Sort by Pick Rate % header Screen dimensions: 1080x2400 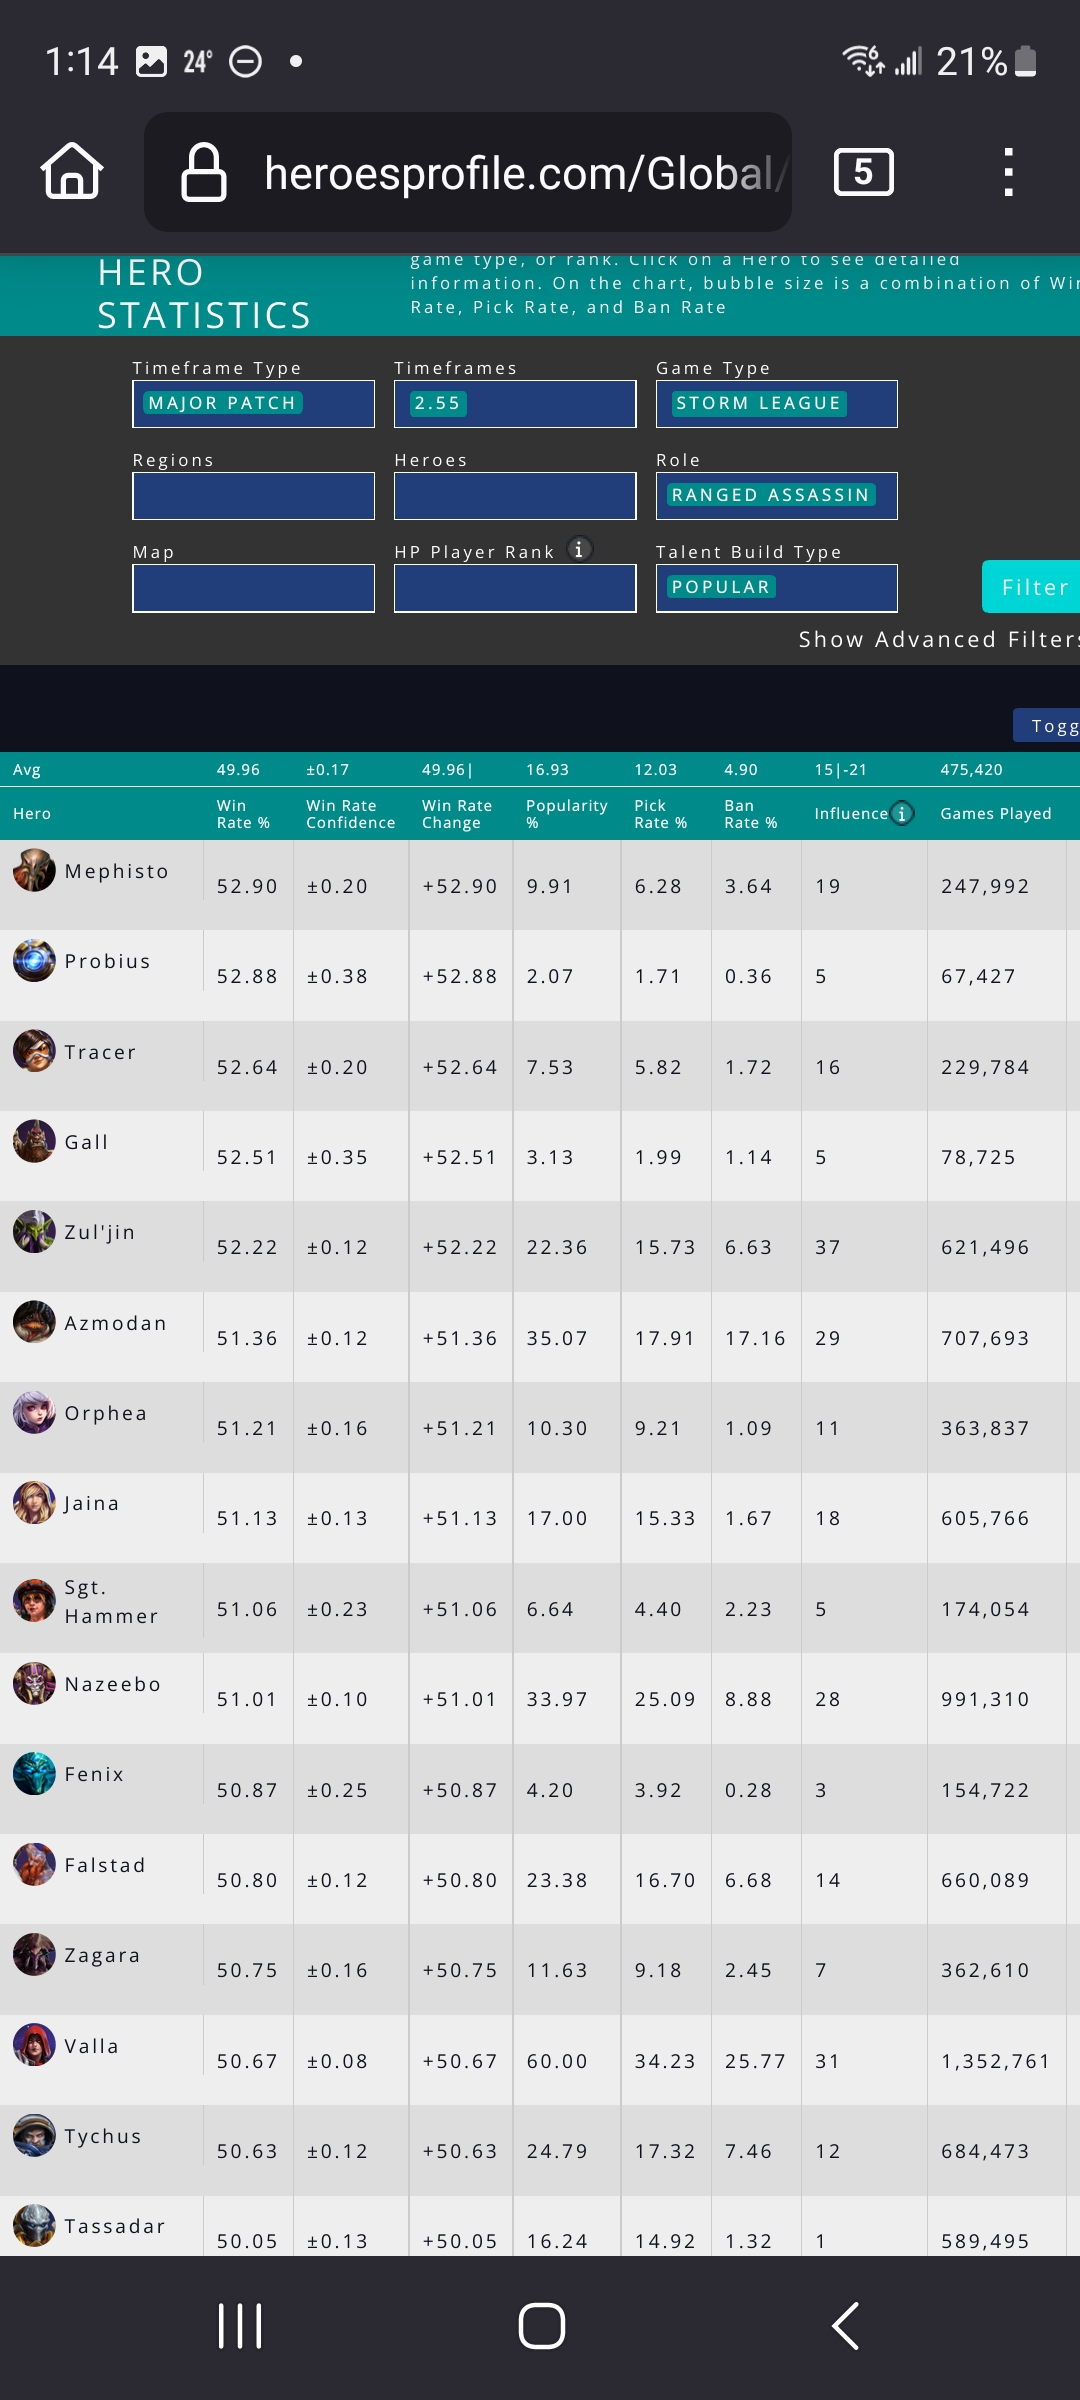coord(660,814)
